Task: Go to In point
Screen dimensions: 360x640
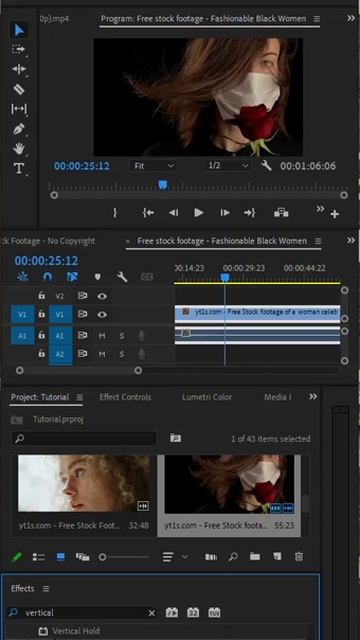Action: [148, 212]
